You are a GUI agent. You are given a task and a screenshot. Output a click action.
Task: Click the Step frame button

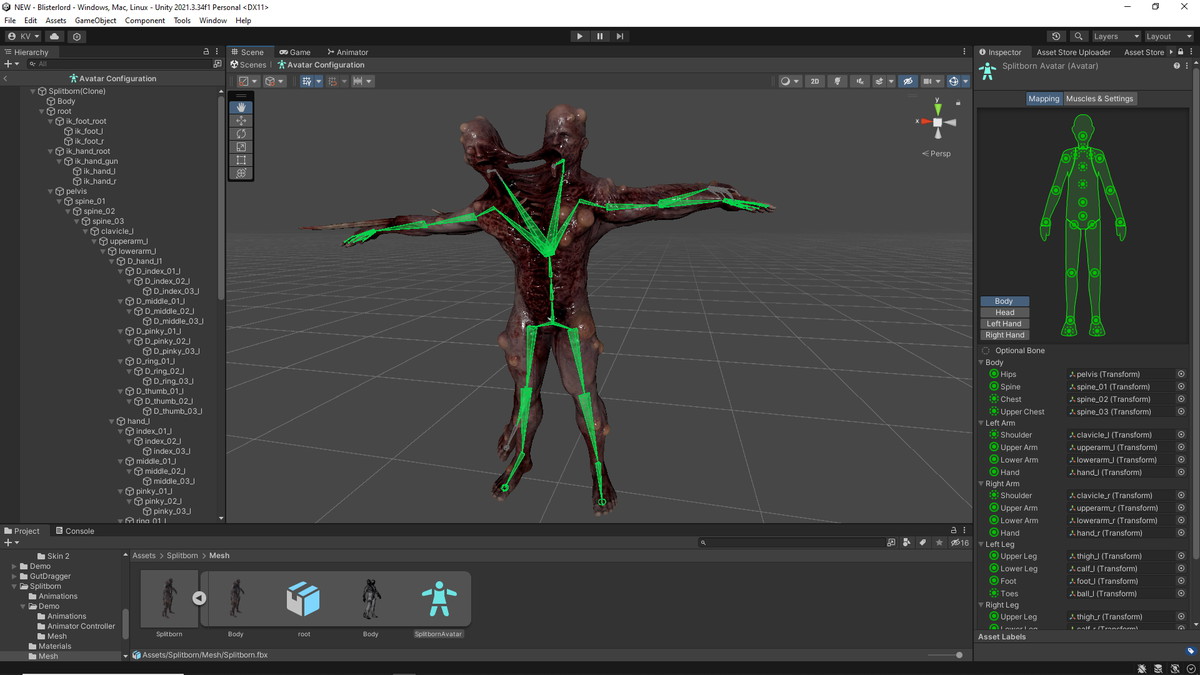click(620, 36)
